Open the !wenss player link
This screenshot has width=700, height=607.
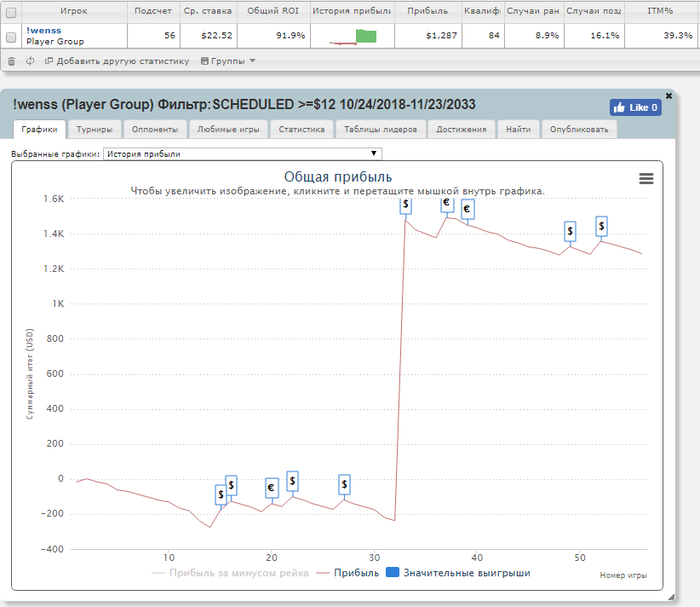click(x=44, y=30)
